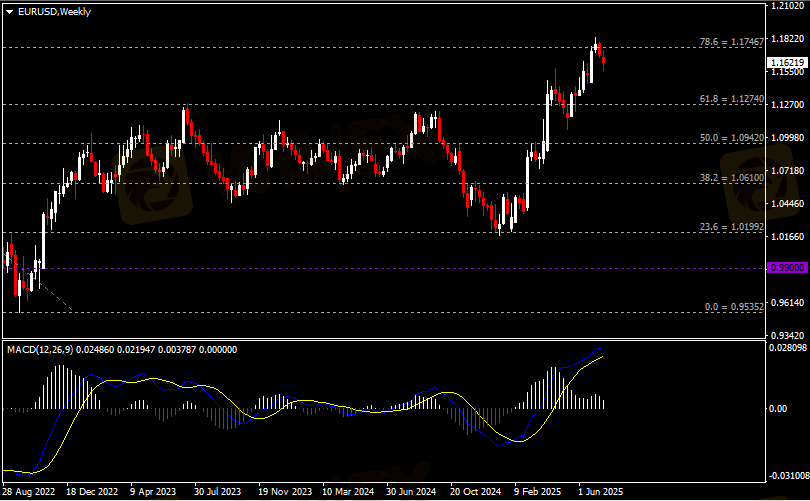Viewport: 810px width, 501px height.
Task: Select the 0.0 = 0.95352 Fibonacci label
Action: coord(734,307)
